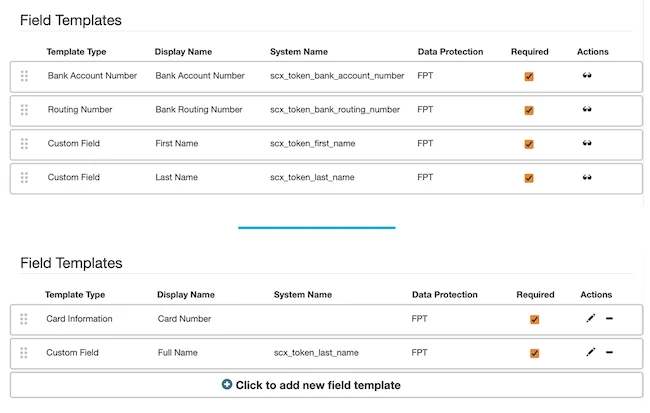This screenshot has width=650, height=413.
Task: Toggle Required checkbox for First Name
Action: pos(529,144)
